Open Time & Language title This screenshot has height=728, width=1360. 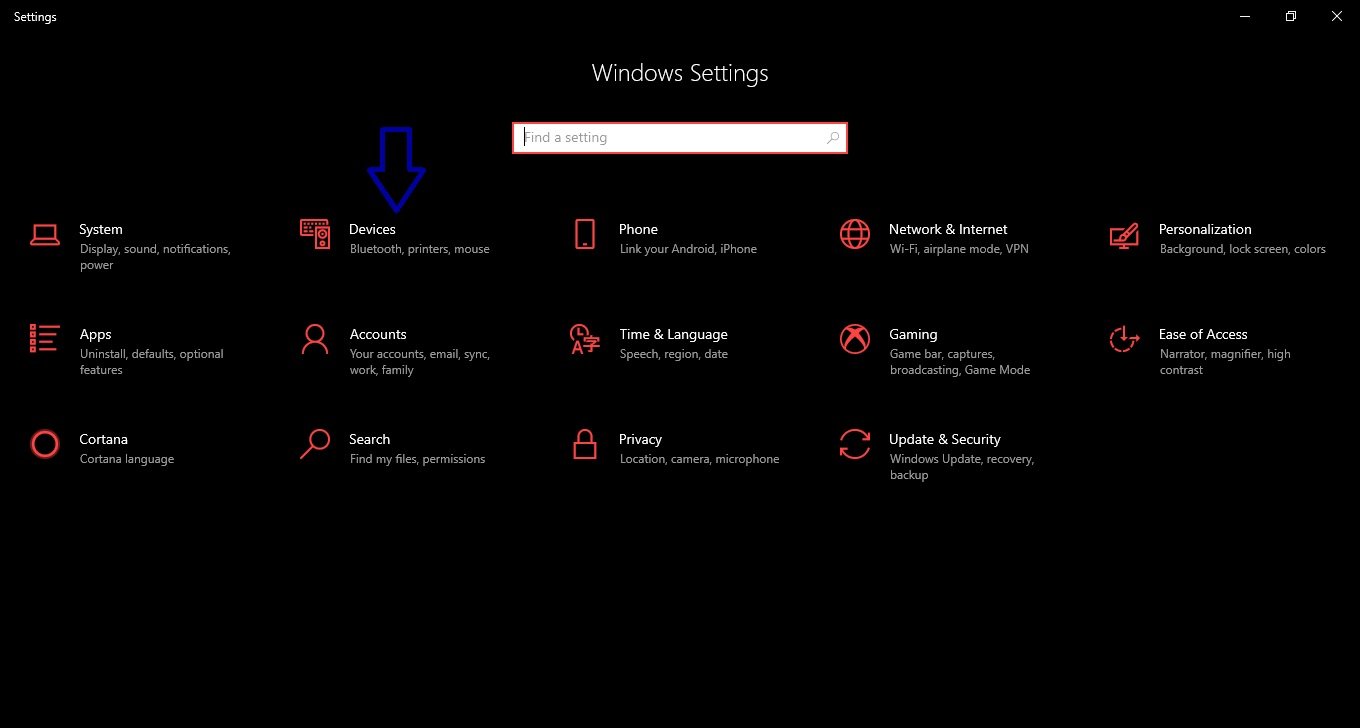point(673,334)
